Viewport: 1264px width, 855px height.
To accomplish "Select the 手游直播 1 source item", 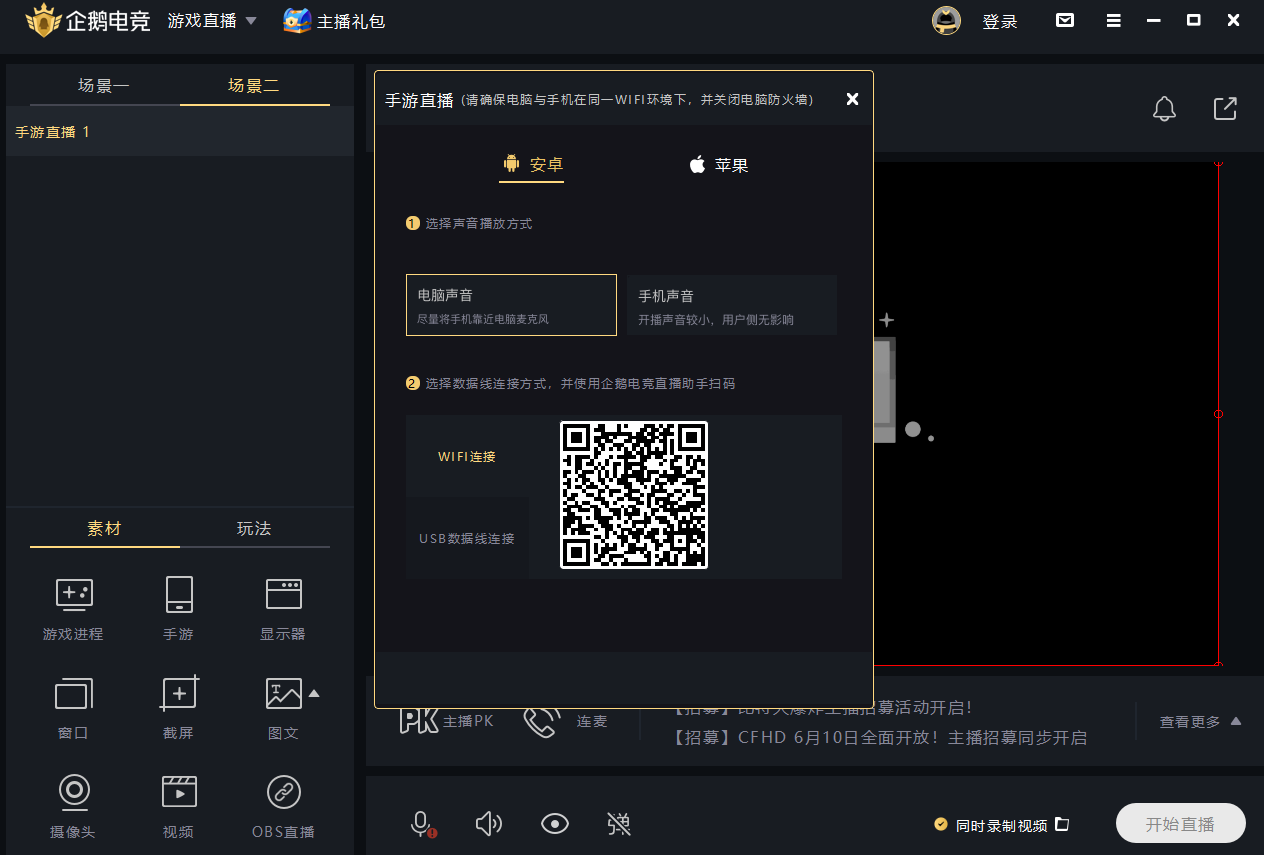I will (x=180, y=132).
